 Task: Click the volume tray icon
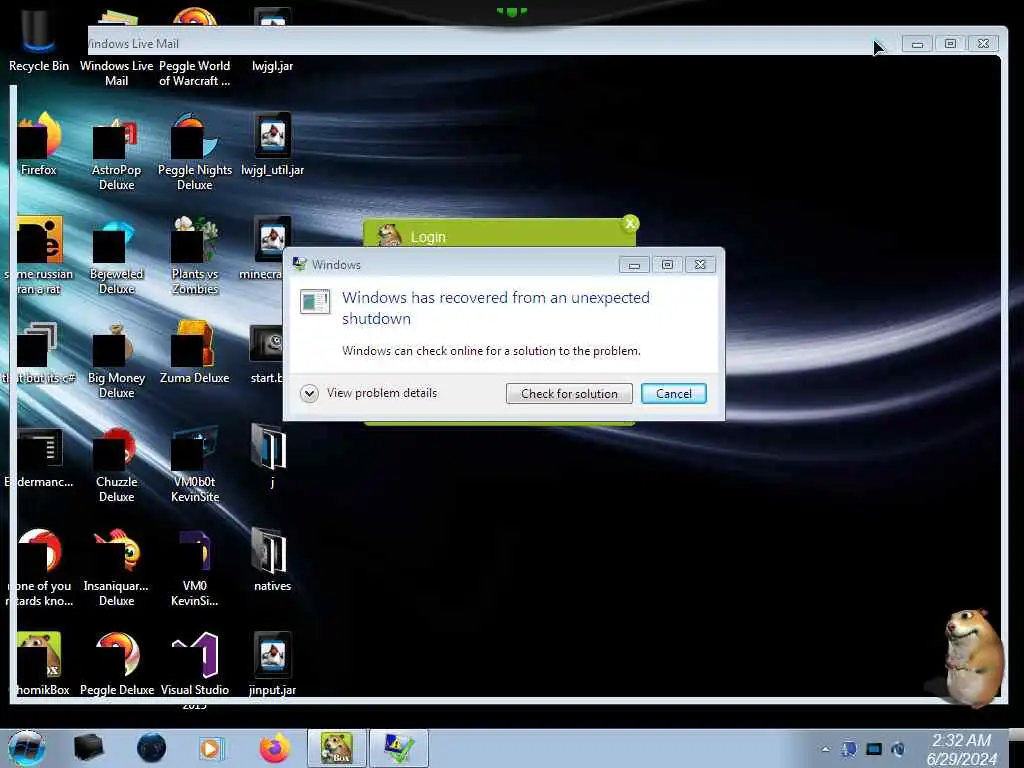point(899,750)
